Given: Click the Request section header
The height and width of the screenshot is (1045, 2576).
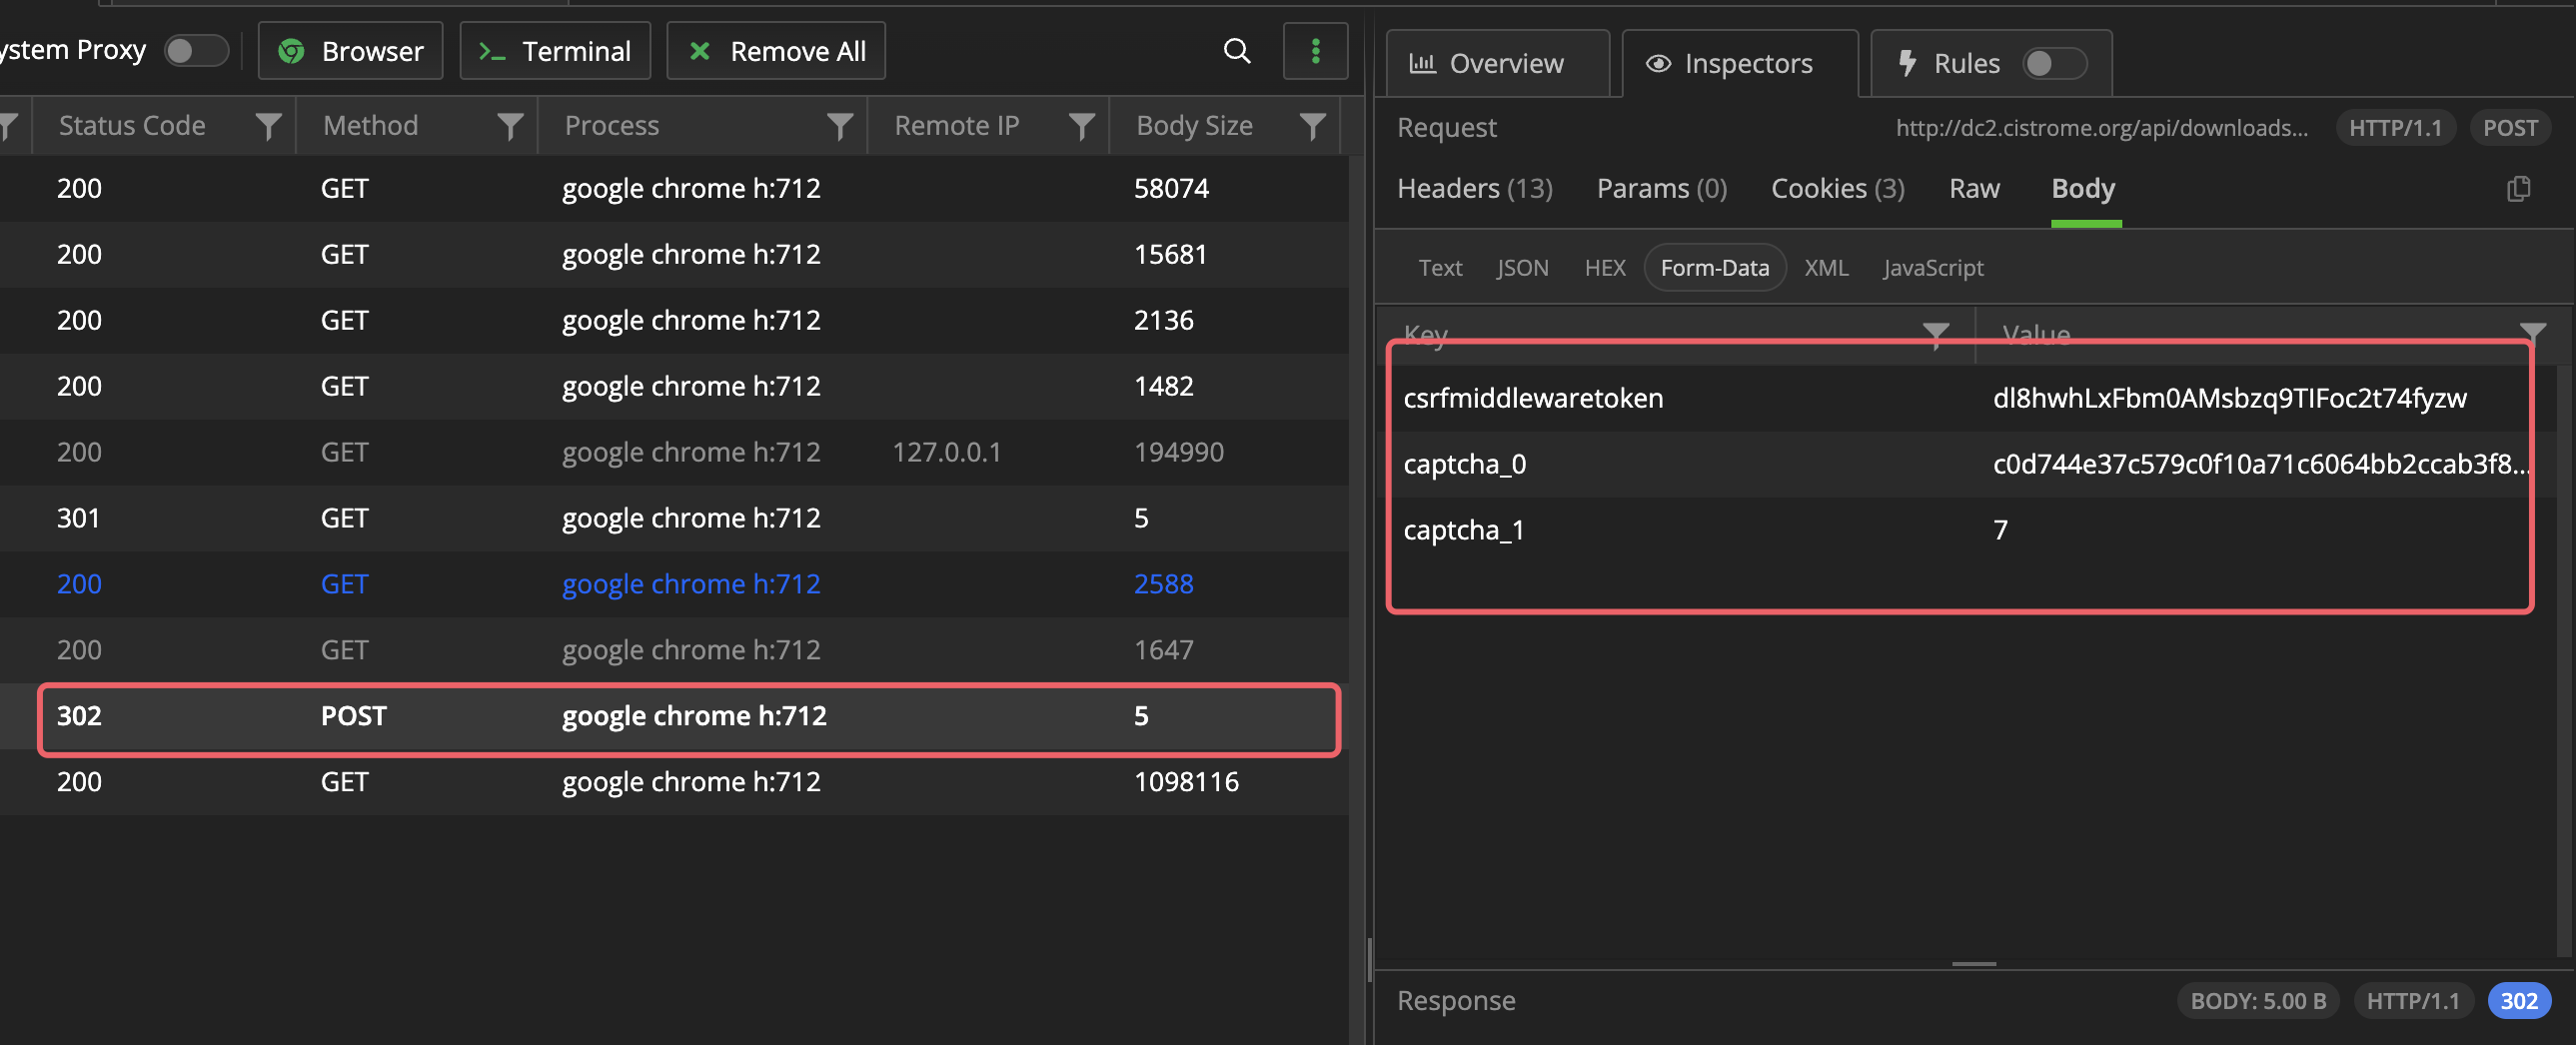Looking at the screenshot, I should [x=1446, y=128].
